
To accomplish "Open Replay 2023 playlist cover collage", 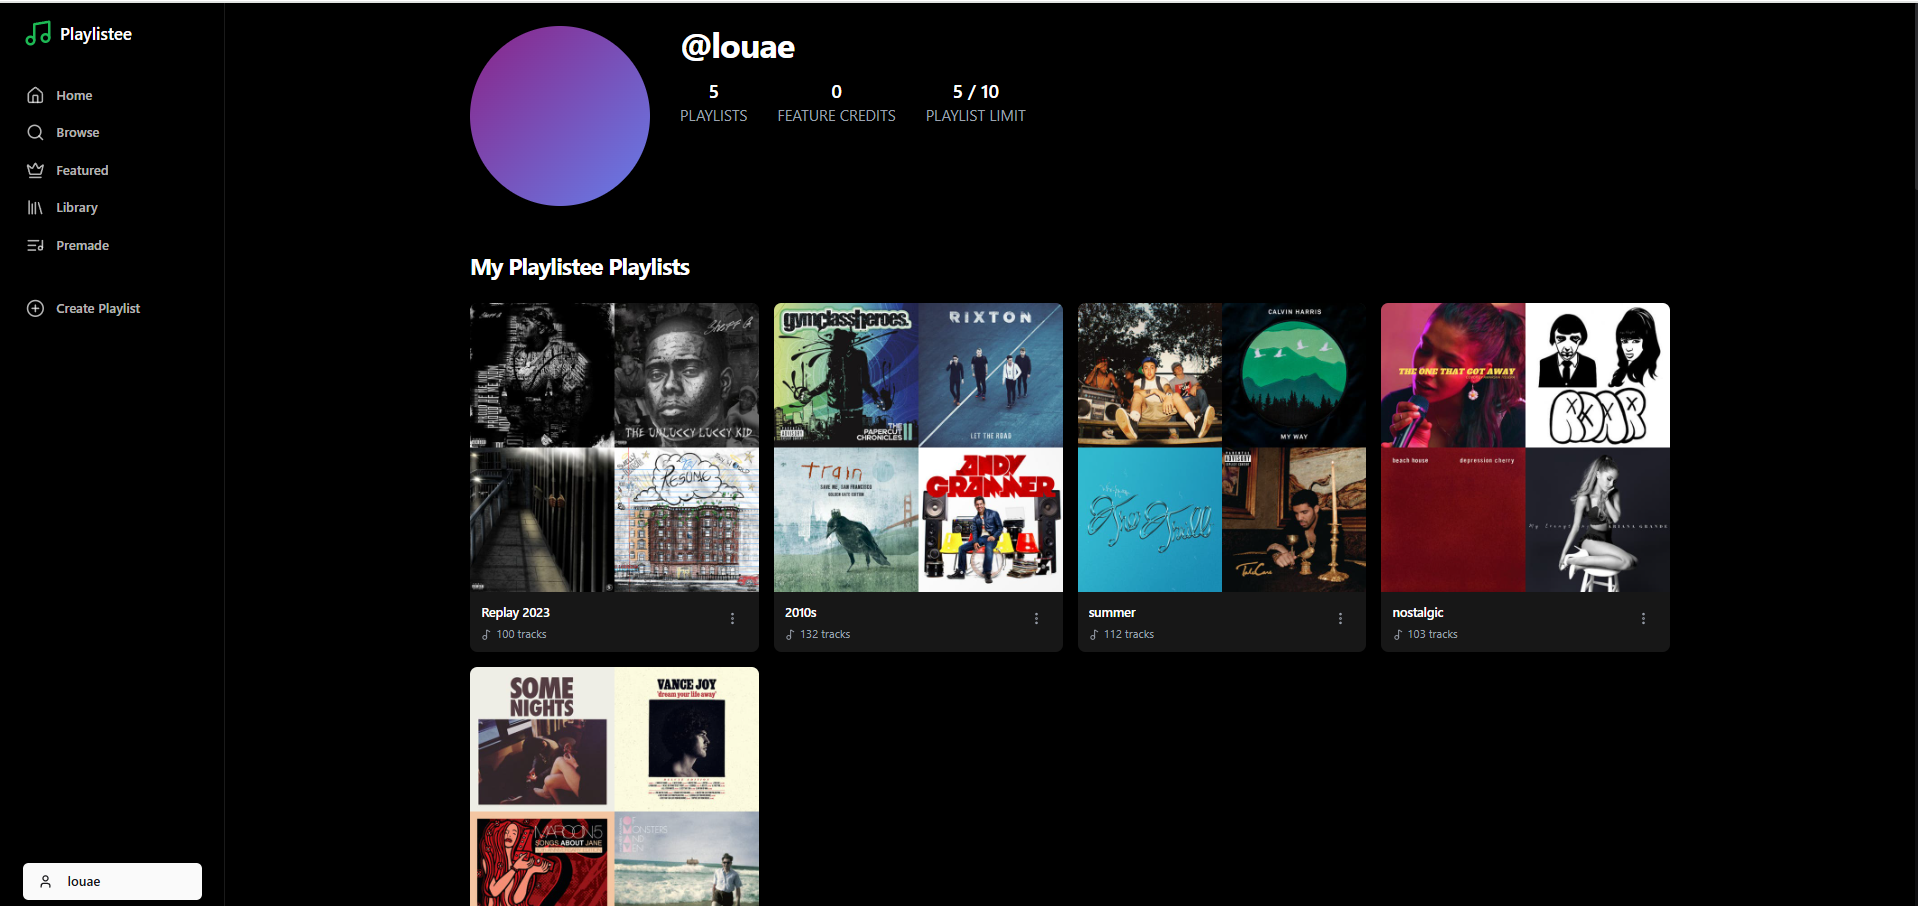I will (614, 447).
